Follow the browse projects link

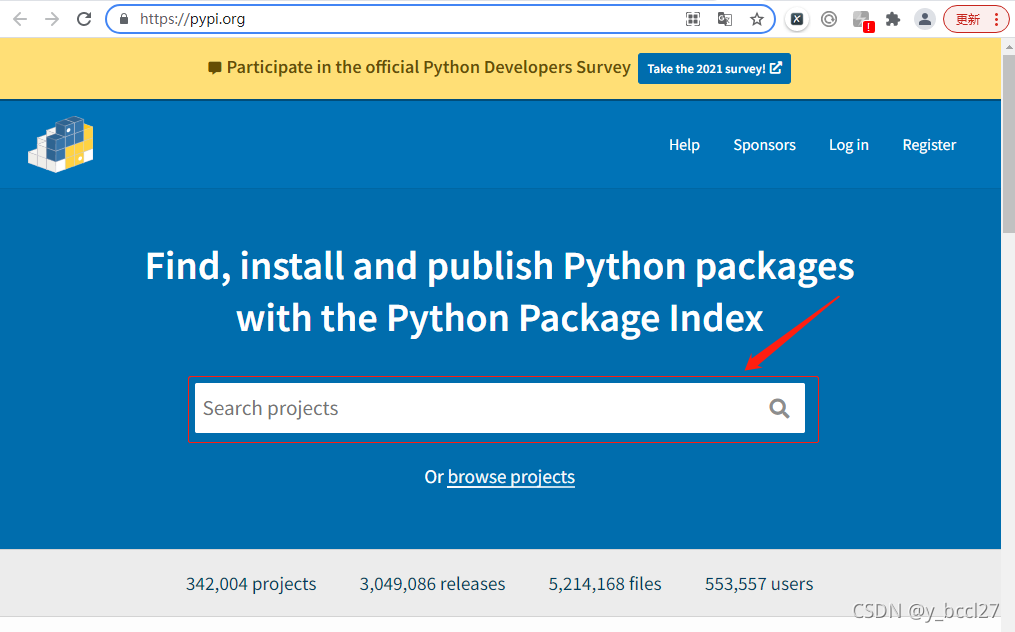511,477
